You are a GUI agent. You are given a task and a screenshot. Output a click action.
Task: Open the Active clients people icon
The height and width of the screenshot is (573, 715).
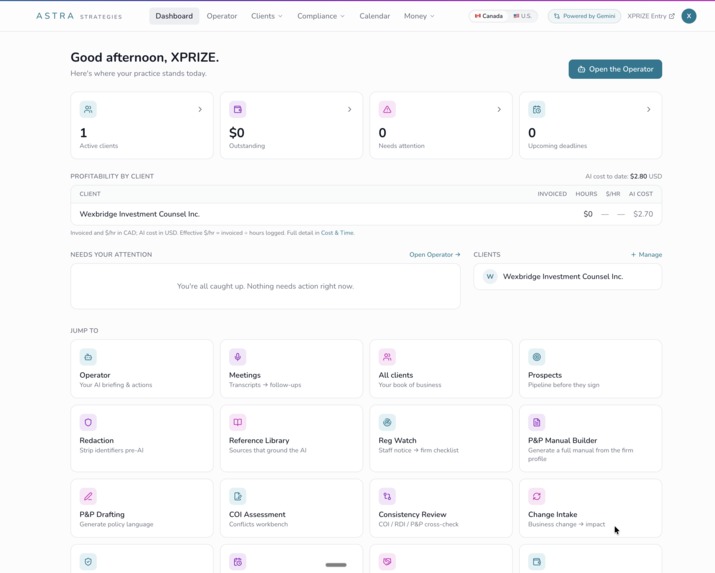pyautogui.click(x=88, y=109)
